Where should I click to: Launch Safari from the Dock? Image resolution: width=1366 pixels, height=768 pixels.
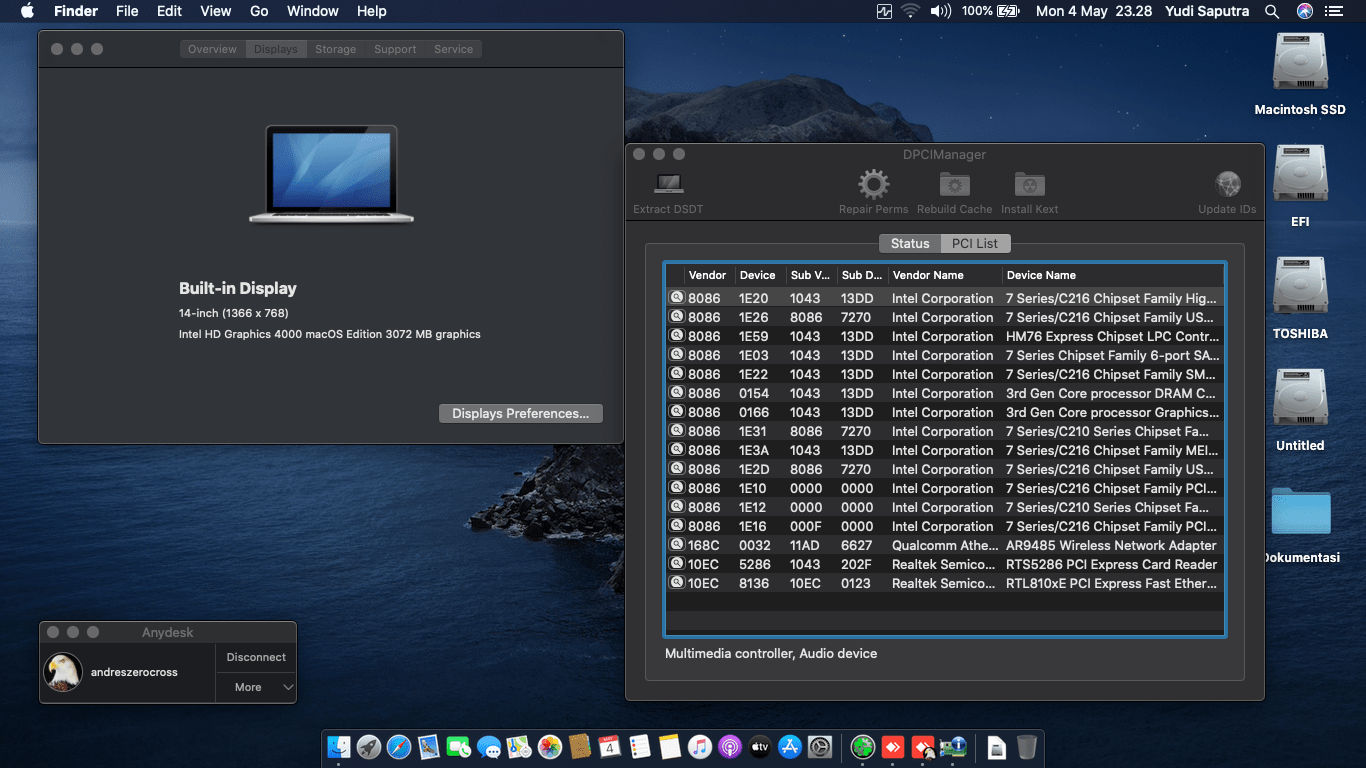399,746
